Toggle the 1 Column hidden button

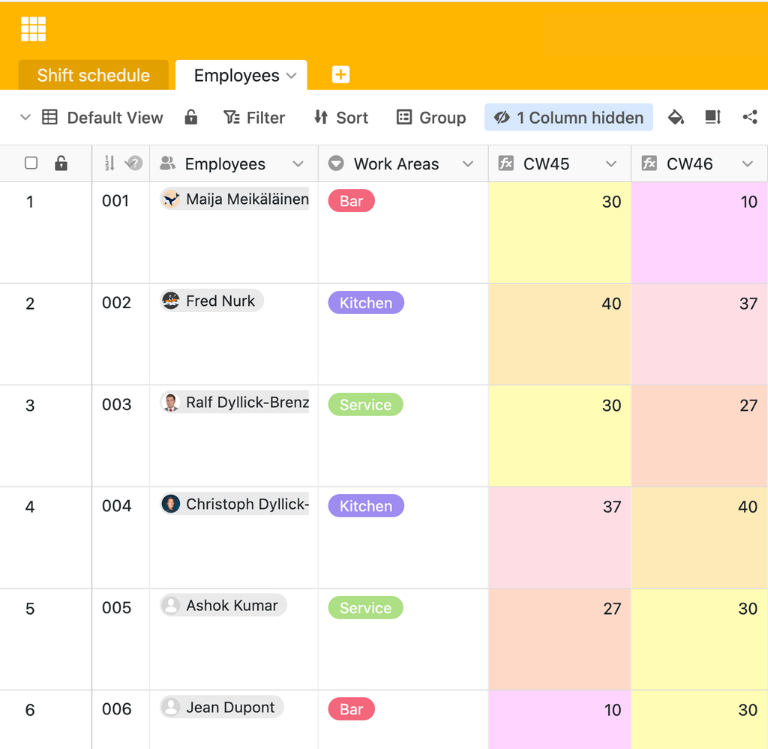tap(568, 118)
